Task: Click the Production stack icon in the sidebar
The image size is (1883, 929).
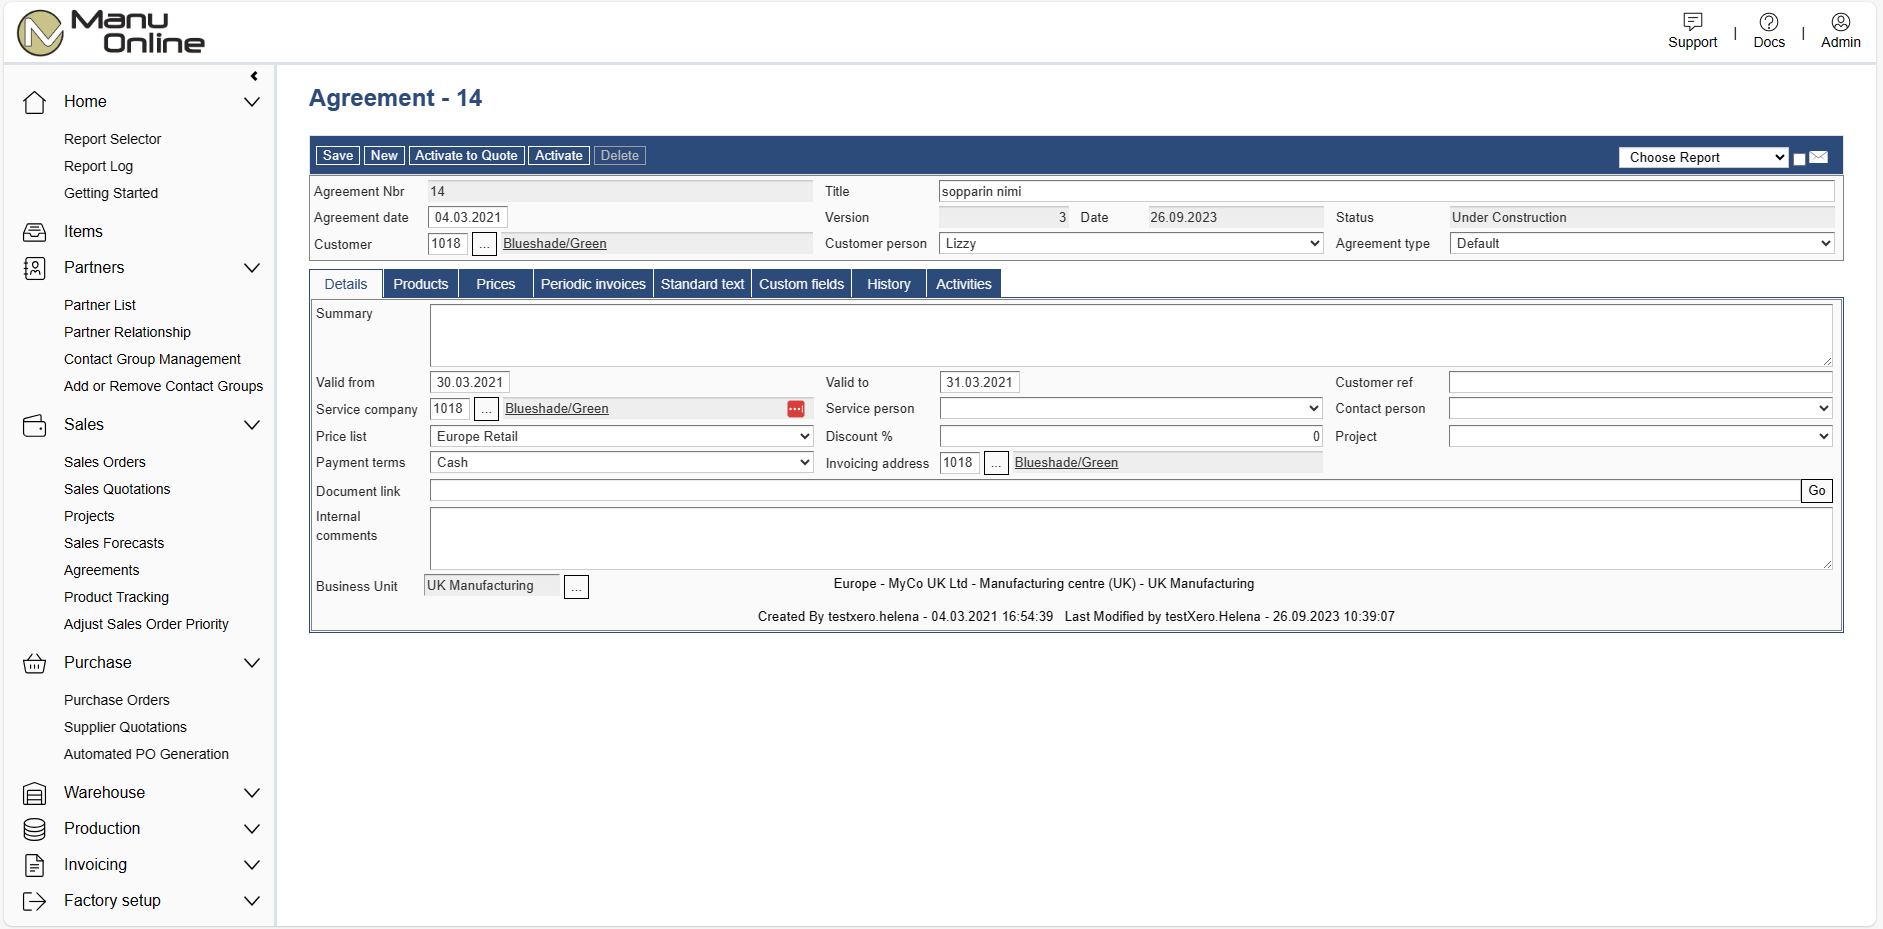Action: [35, 829]
